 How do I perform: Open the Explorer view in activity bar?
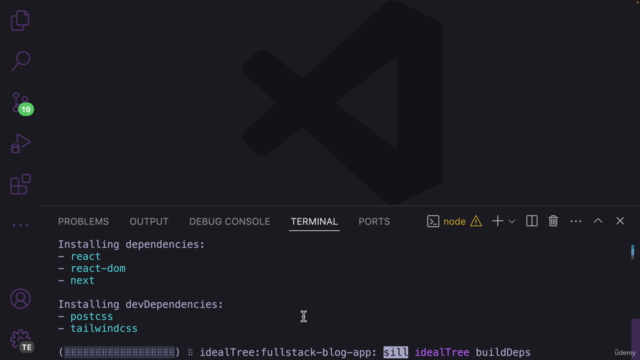pyautogui.click(x=20, y=20)
